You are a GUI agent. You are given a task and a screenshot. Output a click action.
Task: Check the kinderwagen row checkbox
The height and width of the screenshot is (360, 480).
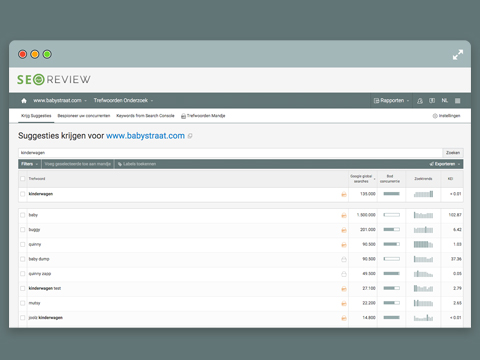point(23,194)
